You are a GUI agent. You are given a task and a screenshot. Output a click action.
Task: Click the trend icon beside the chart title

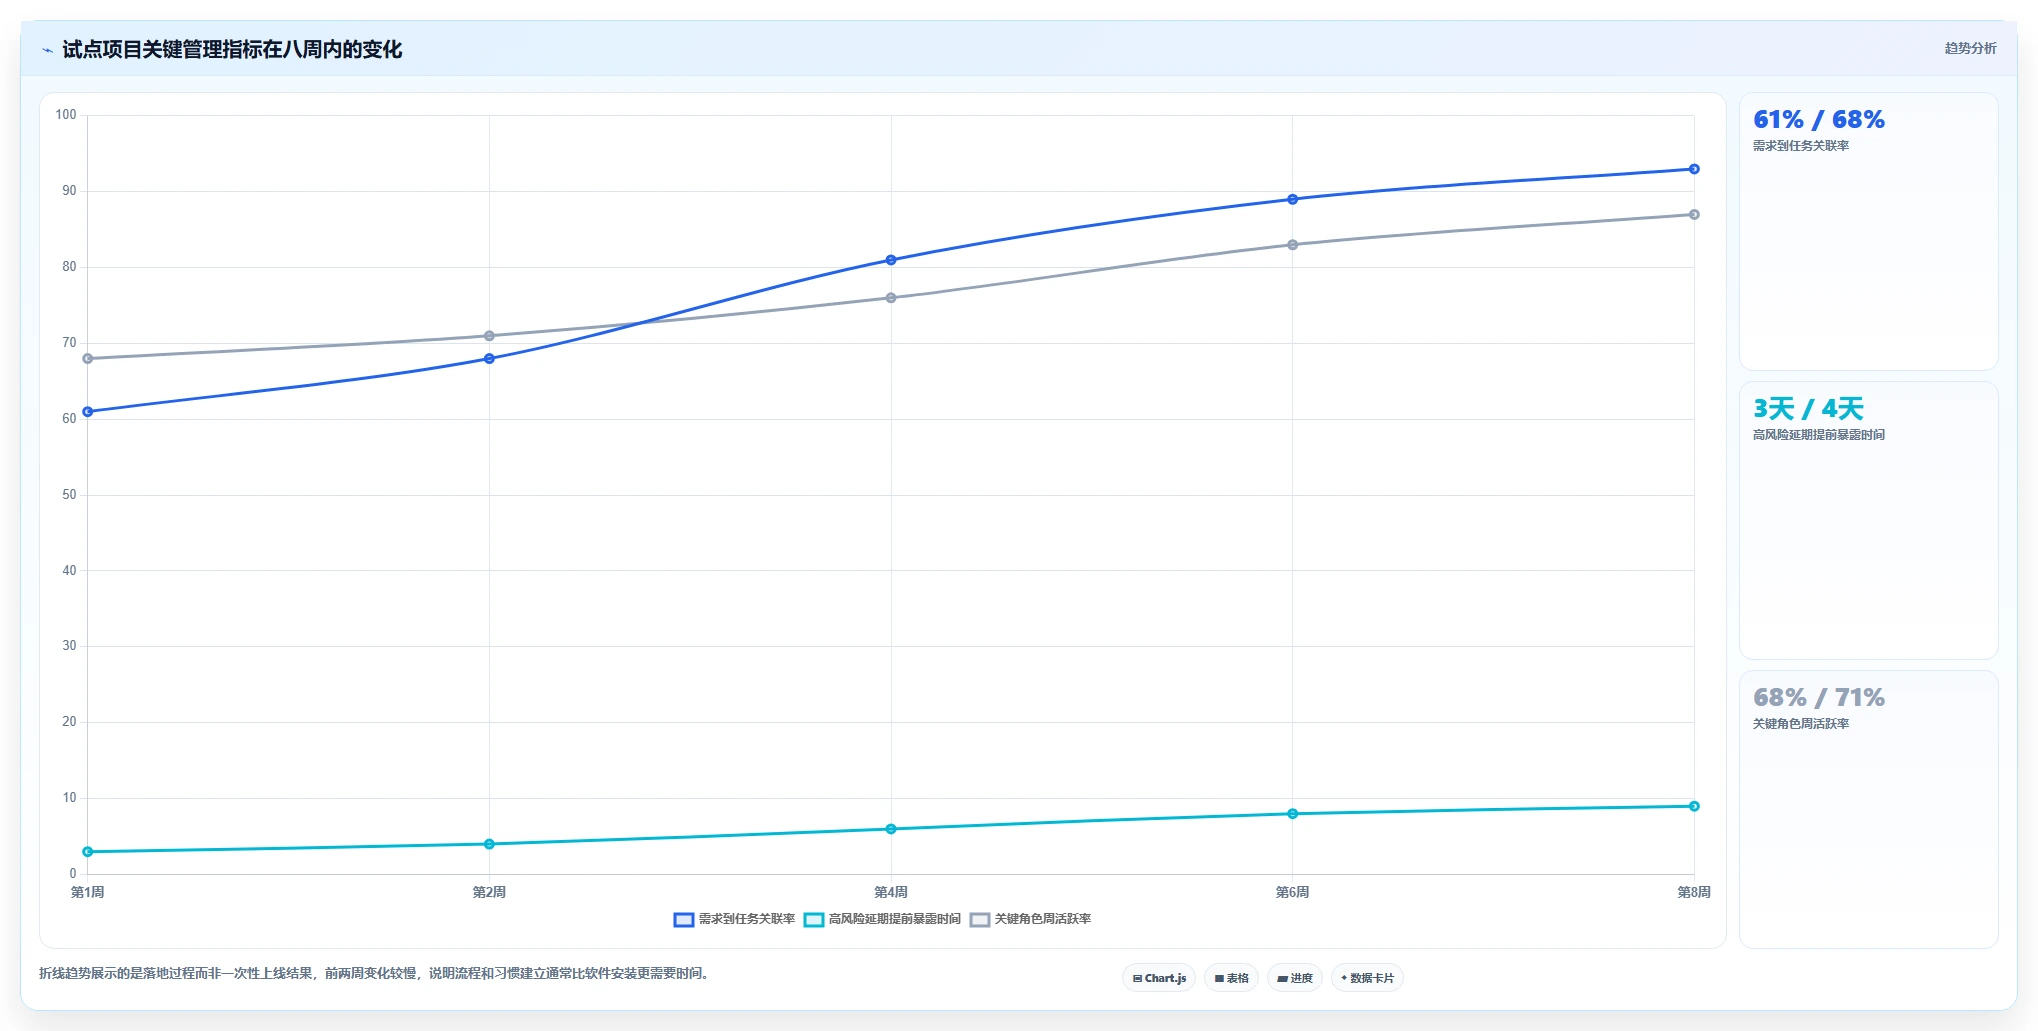pos(47,50)
